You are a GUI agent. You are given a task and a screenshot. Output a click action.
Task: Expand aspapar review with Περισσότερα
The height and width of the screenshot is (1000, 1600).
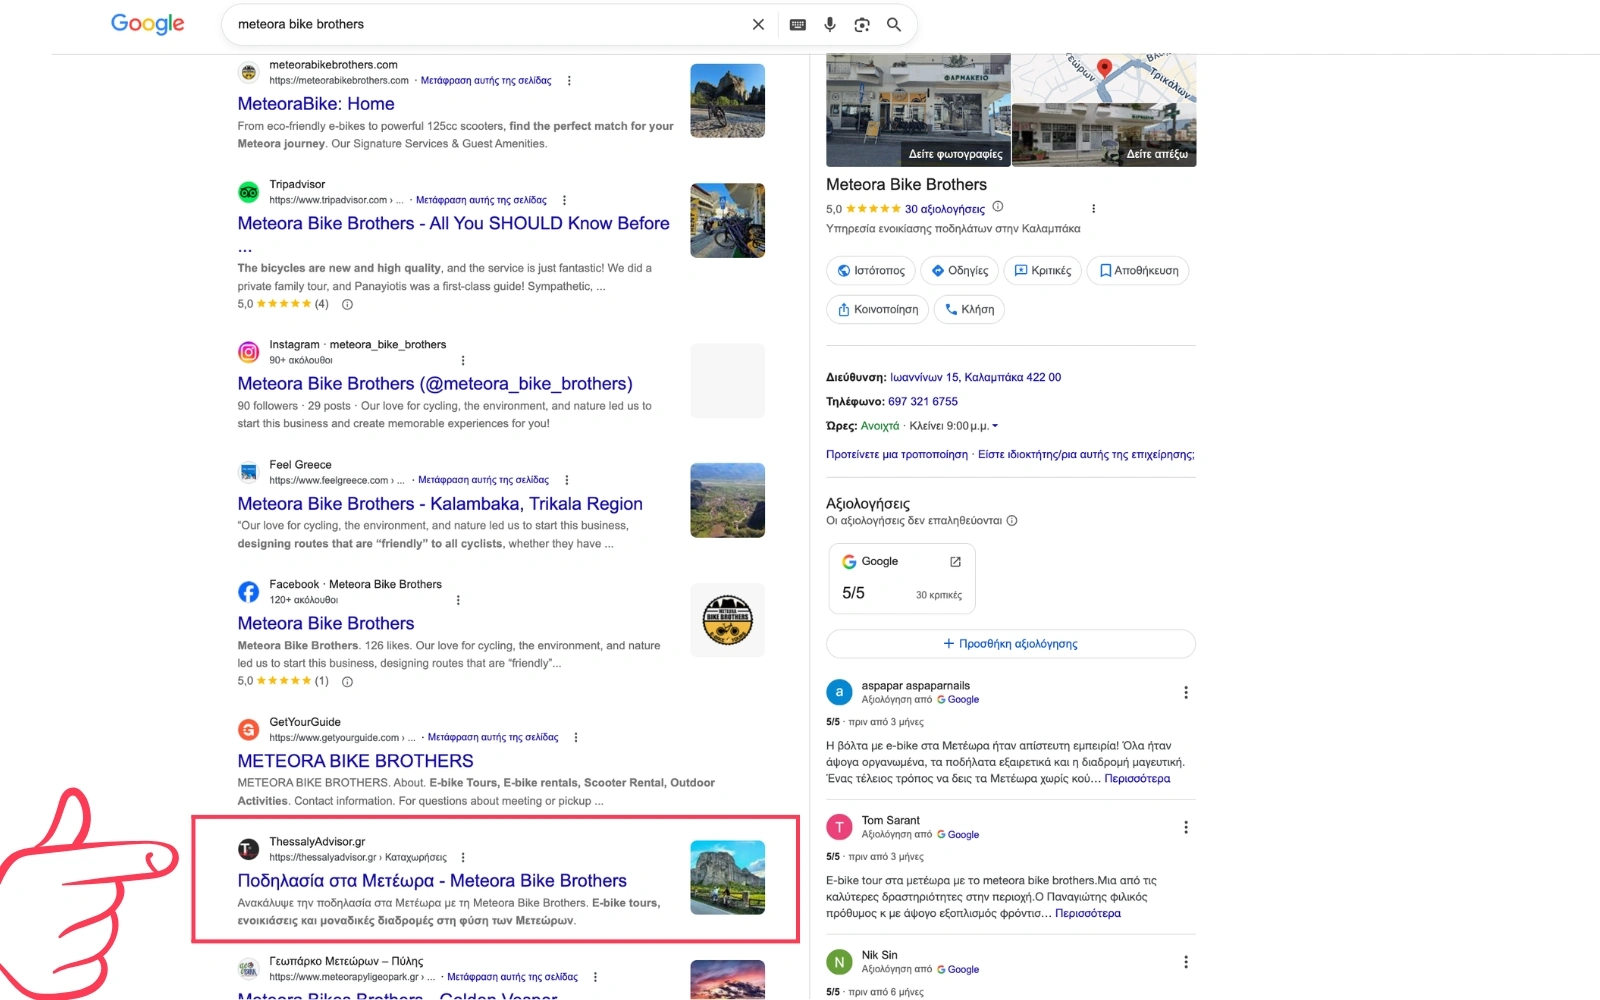[x=1137, y=779]
